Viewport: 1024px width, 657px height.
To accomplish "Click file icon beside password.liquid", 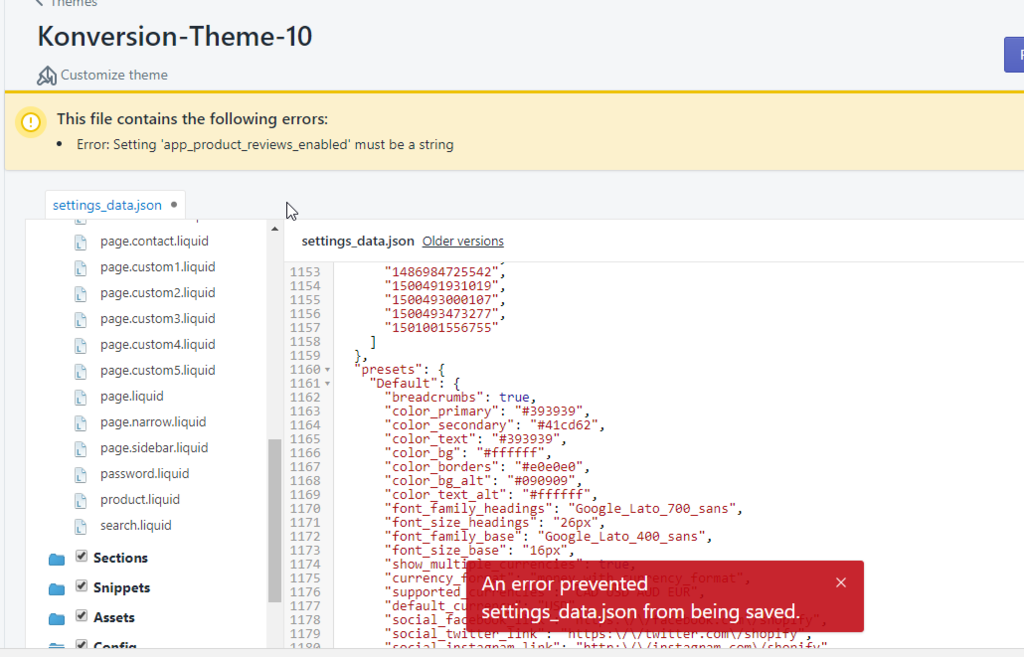I will [x=80, y=475].
